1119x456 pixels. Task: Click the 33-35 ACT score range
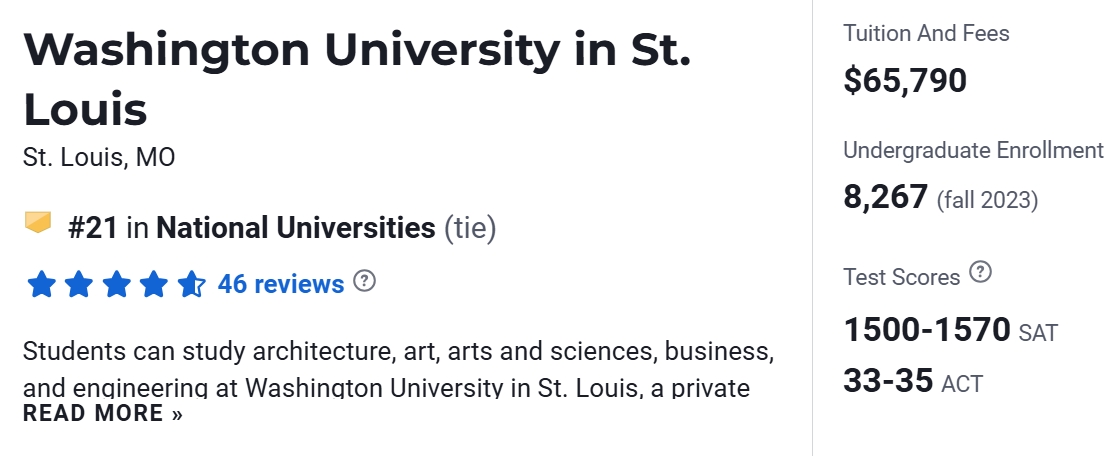pos(888,380)
